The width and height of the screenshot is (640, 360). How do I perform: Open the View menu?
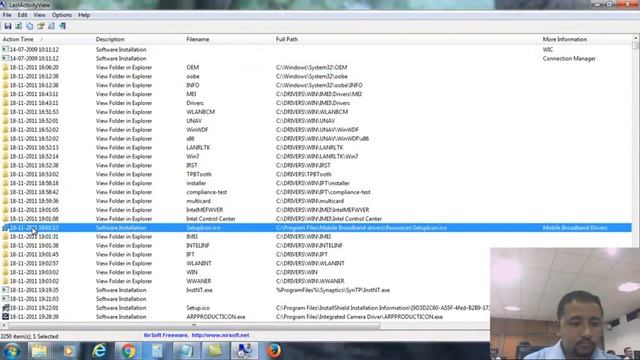[x=40, y=15]
